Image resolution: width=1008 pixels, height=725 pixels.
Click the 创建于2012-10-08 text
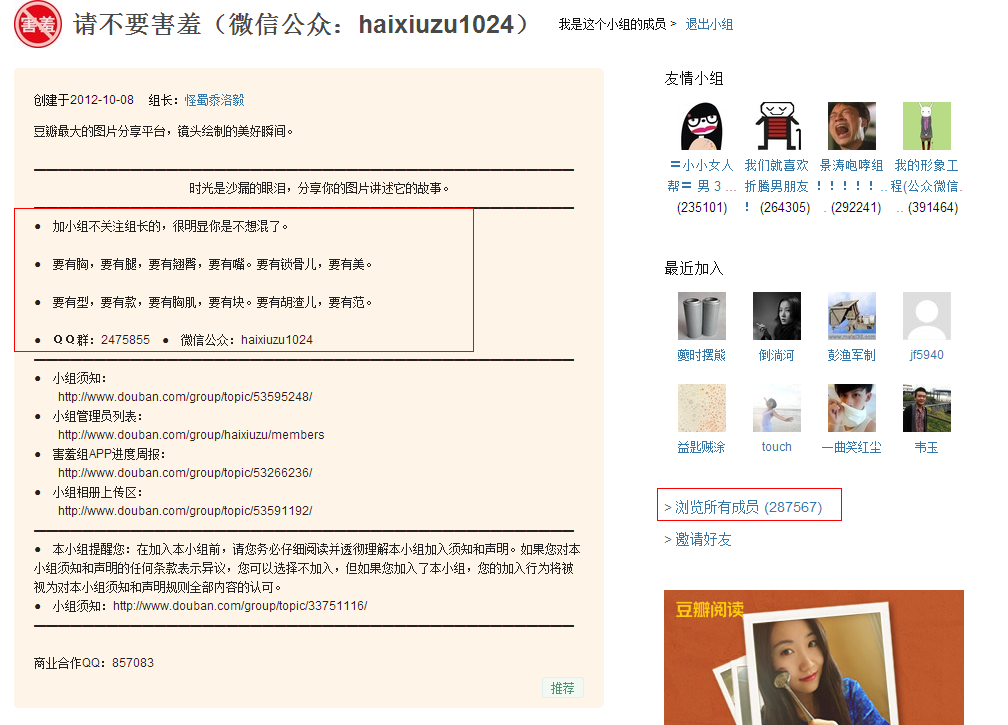tap(84, 100)
